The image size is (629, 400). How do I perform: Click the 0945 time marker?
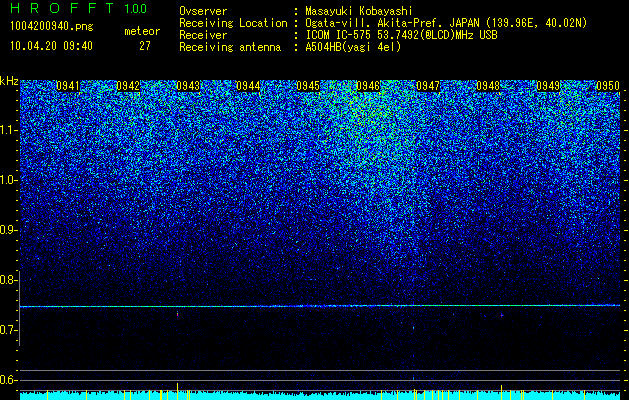(x=308, y=86)
